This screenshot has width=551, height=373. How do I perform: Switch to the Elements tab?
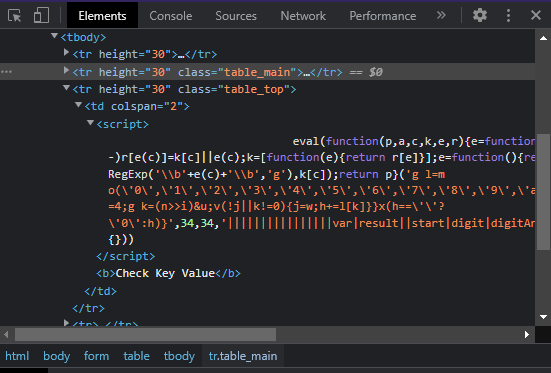(102, 16)
